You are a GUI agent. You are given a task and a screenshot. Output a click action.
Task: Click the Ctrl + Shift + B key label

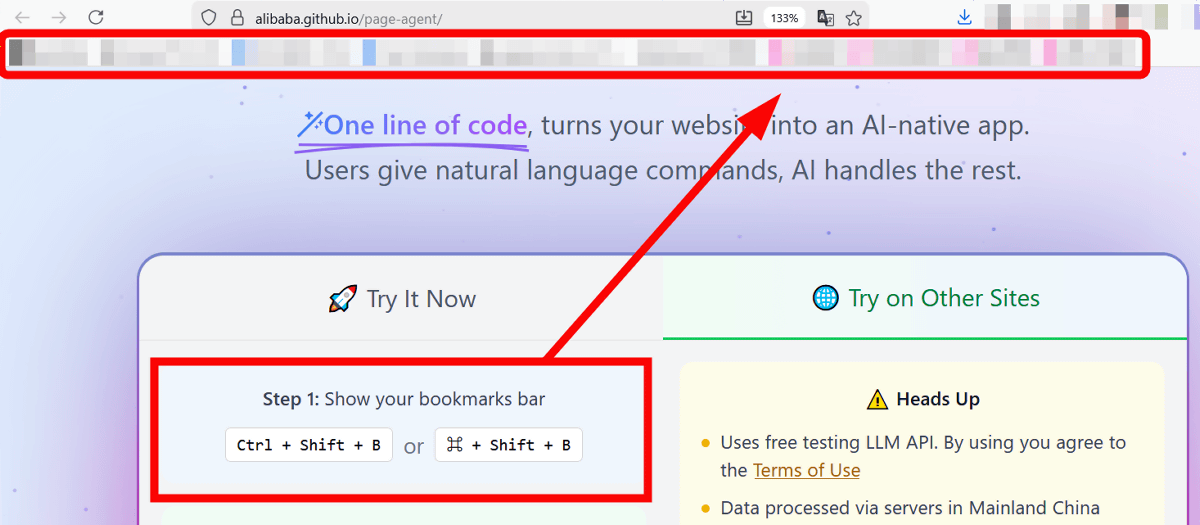tap(309, 445)
